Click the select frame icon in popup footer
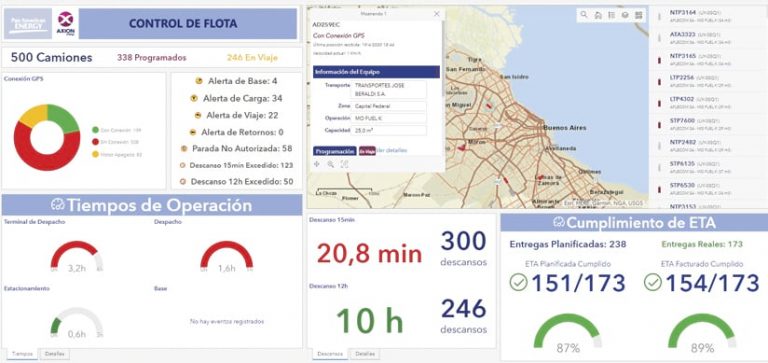768x363 pixels. tap(344, 164)
